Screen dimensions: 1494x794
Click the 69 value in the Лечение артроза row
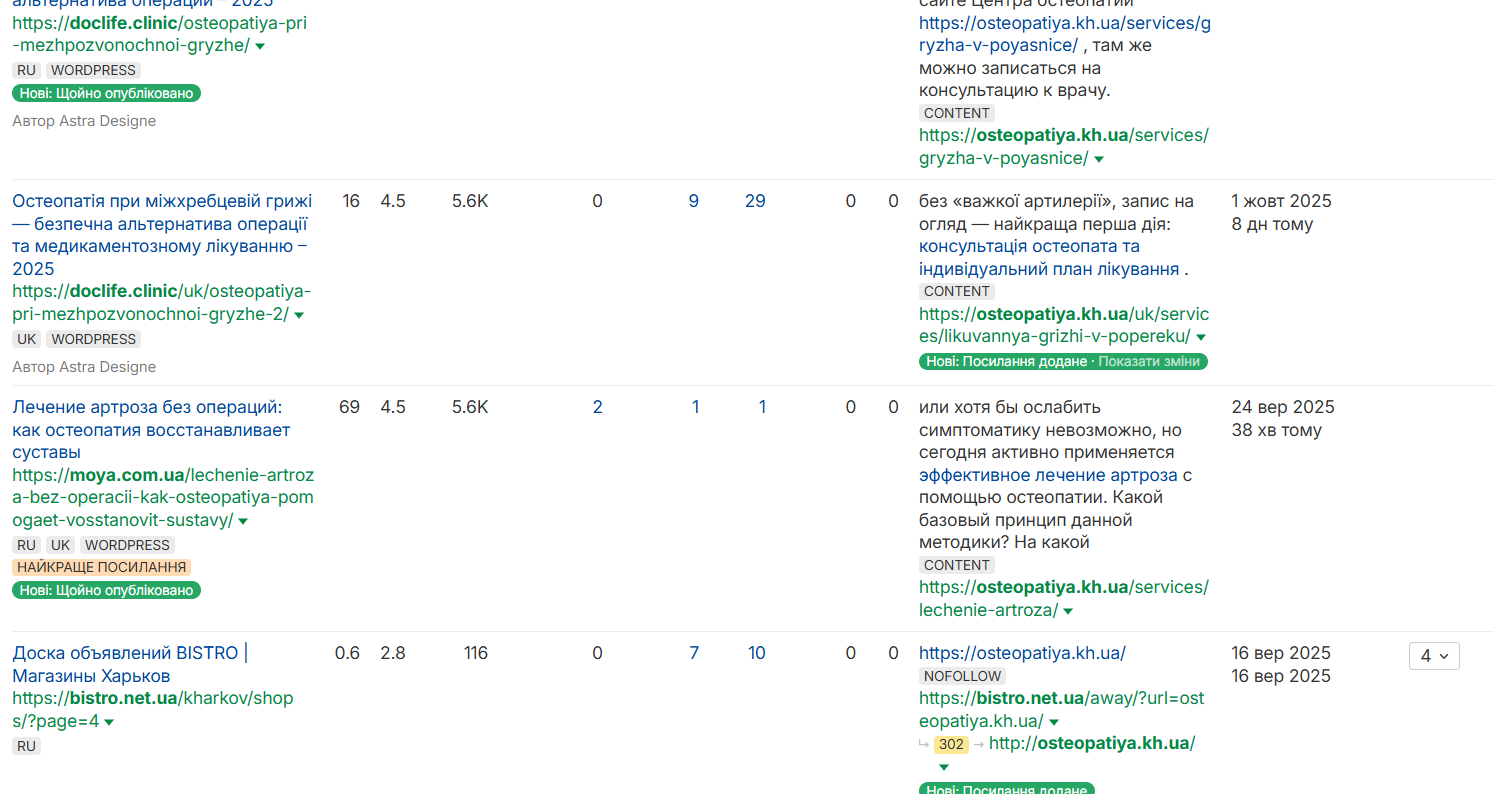[x=350, y=407]
